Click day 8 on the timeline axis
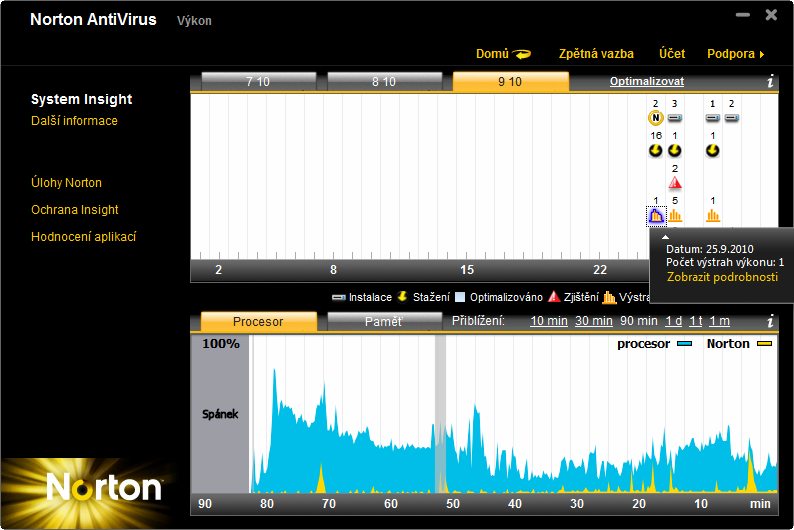This screenshot has height=530, width=794. [x=333, y=270]
